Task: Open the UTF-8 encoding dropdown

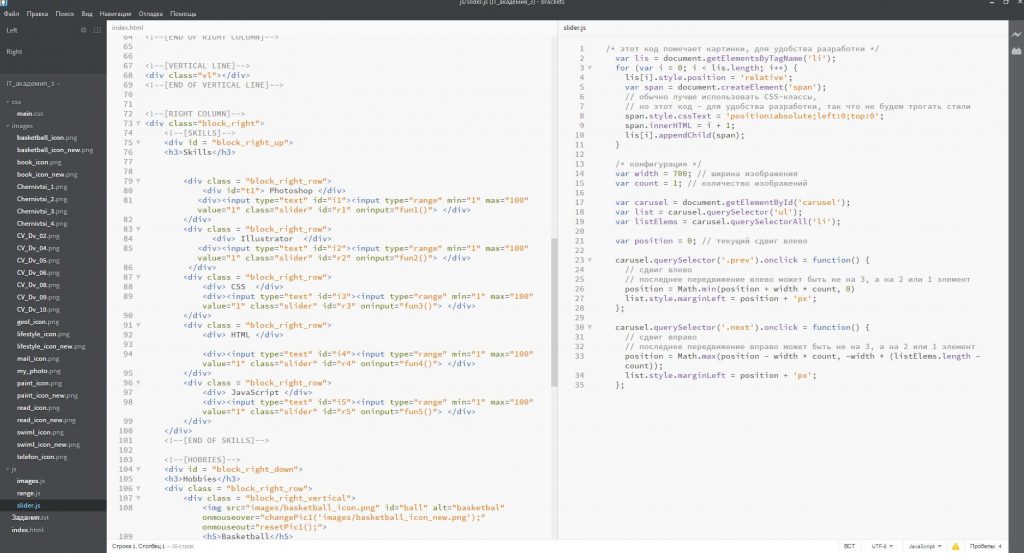Action: pos(882,546)
